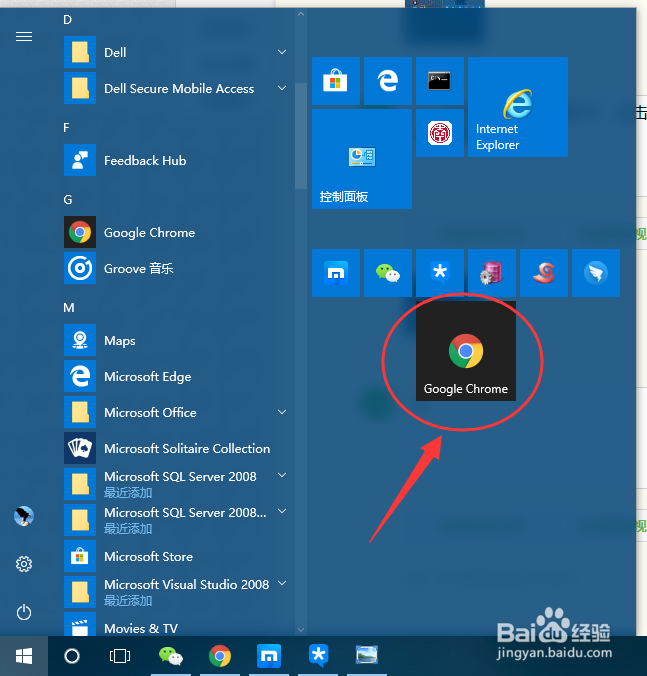Image resolution: width=647 pixels, height=676 pixels.
Task: Open the 控制面板 Control Panel tile
Action: pyautogui.click(x=362, y=159)
